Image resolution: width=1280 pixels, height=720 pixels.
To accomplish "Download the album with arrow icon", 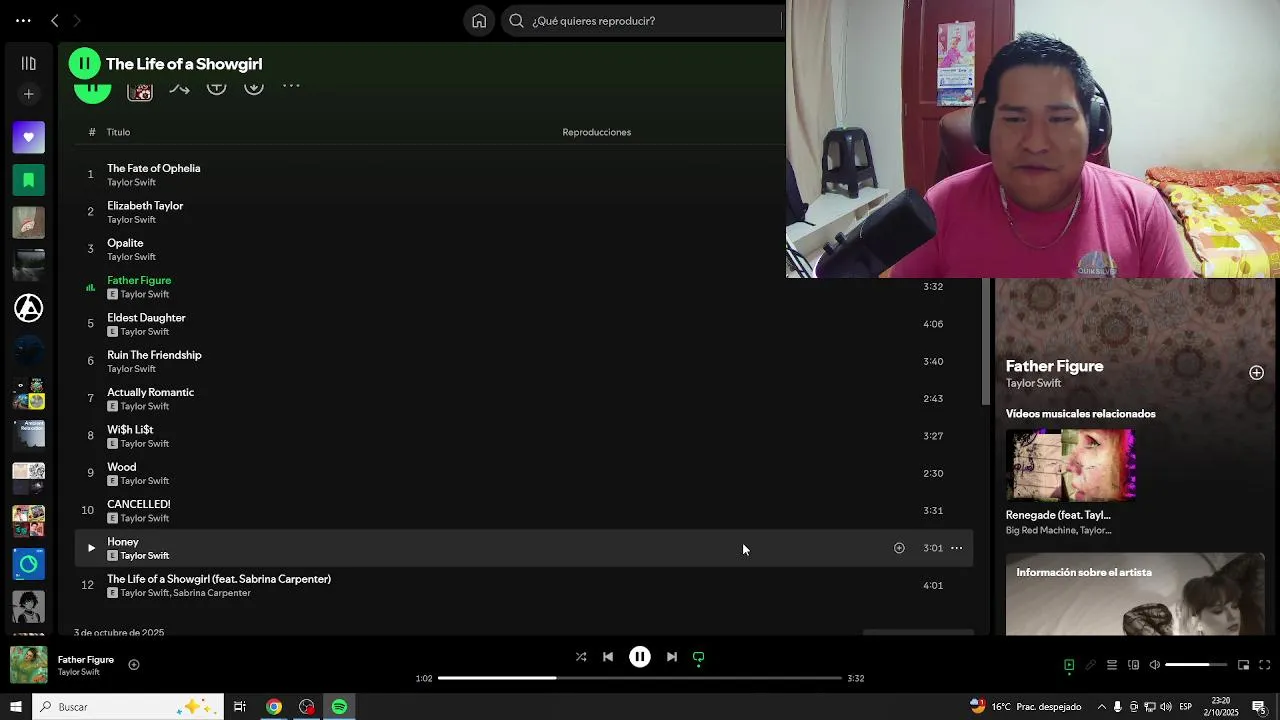I will coord(254,88).
